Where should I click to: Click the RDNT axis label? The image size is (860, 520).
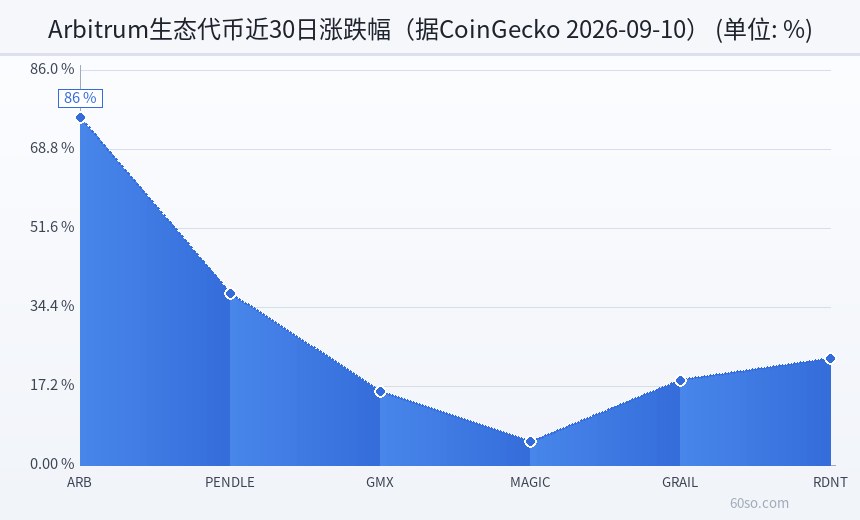830,482
